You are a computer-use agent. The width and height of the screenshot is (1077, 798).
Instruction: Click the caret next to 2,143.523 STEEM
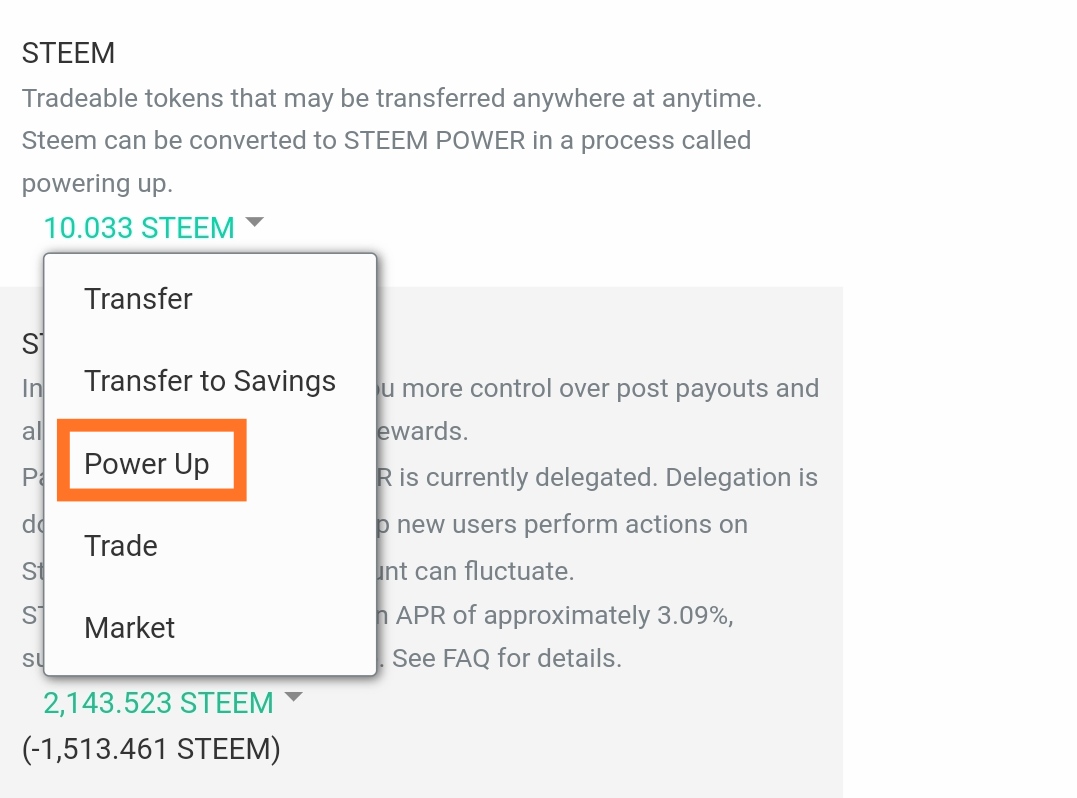[x=293, y=698]
